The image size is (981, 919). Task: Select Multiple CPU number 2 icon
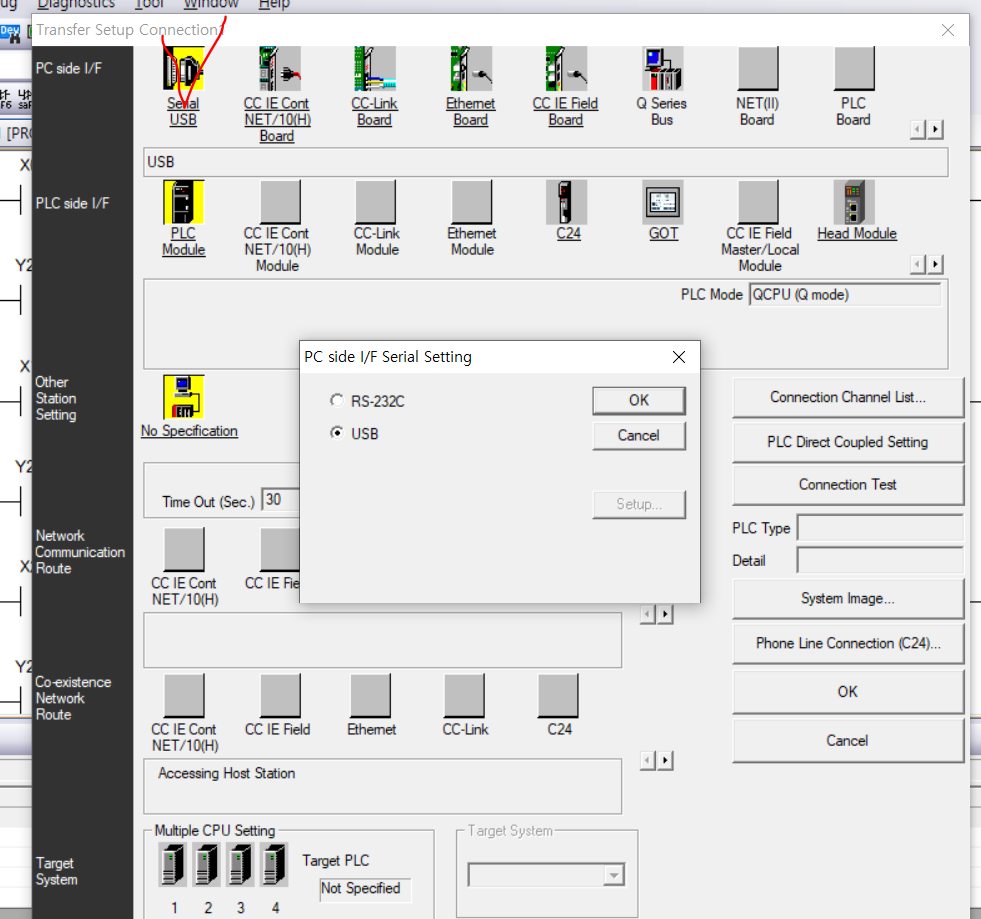pos(206,865)
